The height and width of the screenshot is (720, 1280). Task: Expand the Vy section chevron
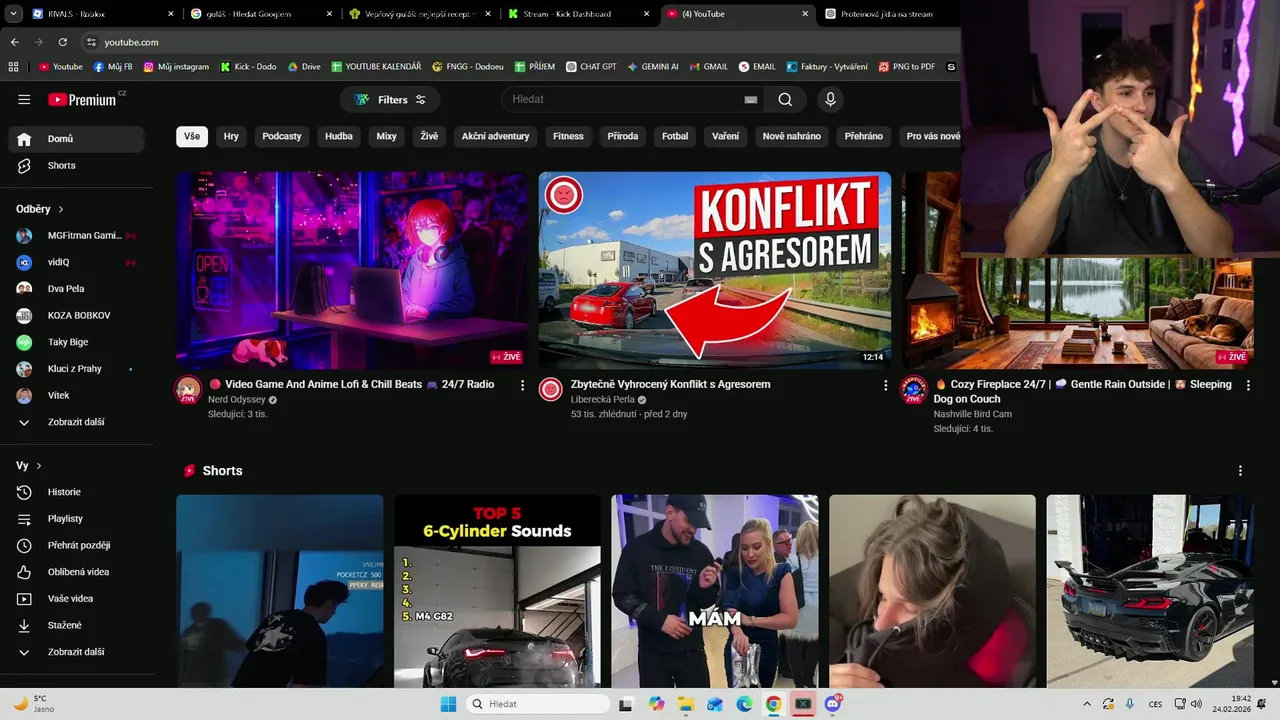[x=39, y=466]
